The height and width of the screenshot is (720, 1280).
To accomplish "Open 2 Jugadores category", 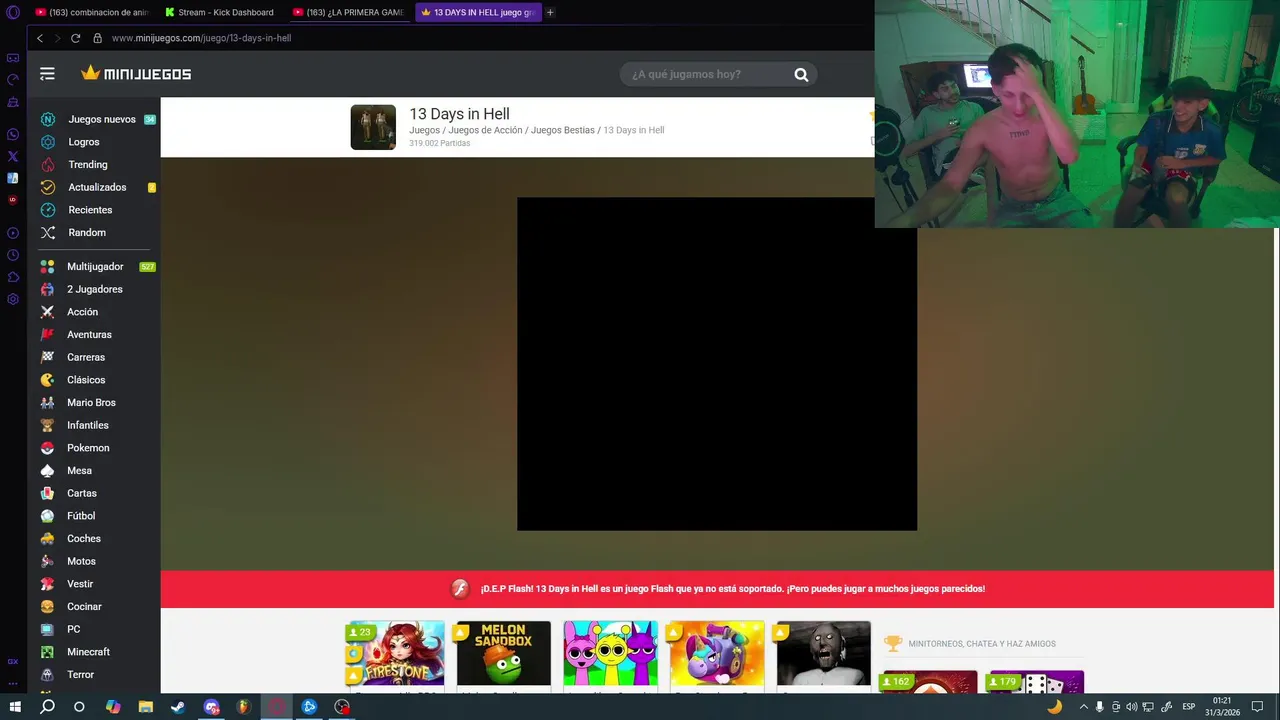I will click(94, 289).
